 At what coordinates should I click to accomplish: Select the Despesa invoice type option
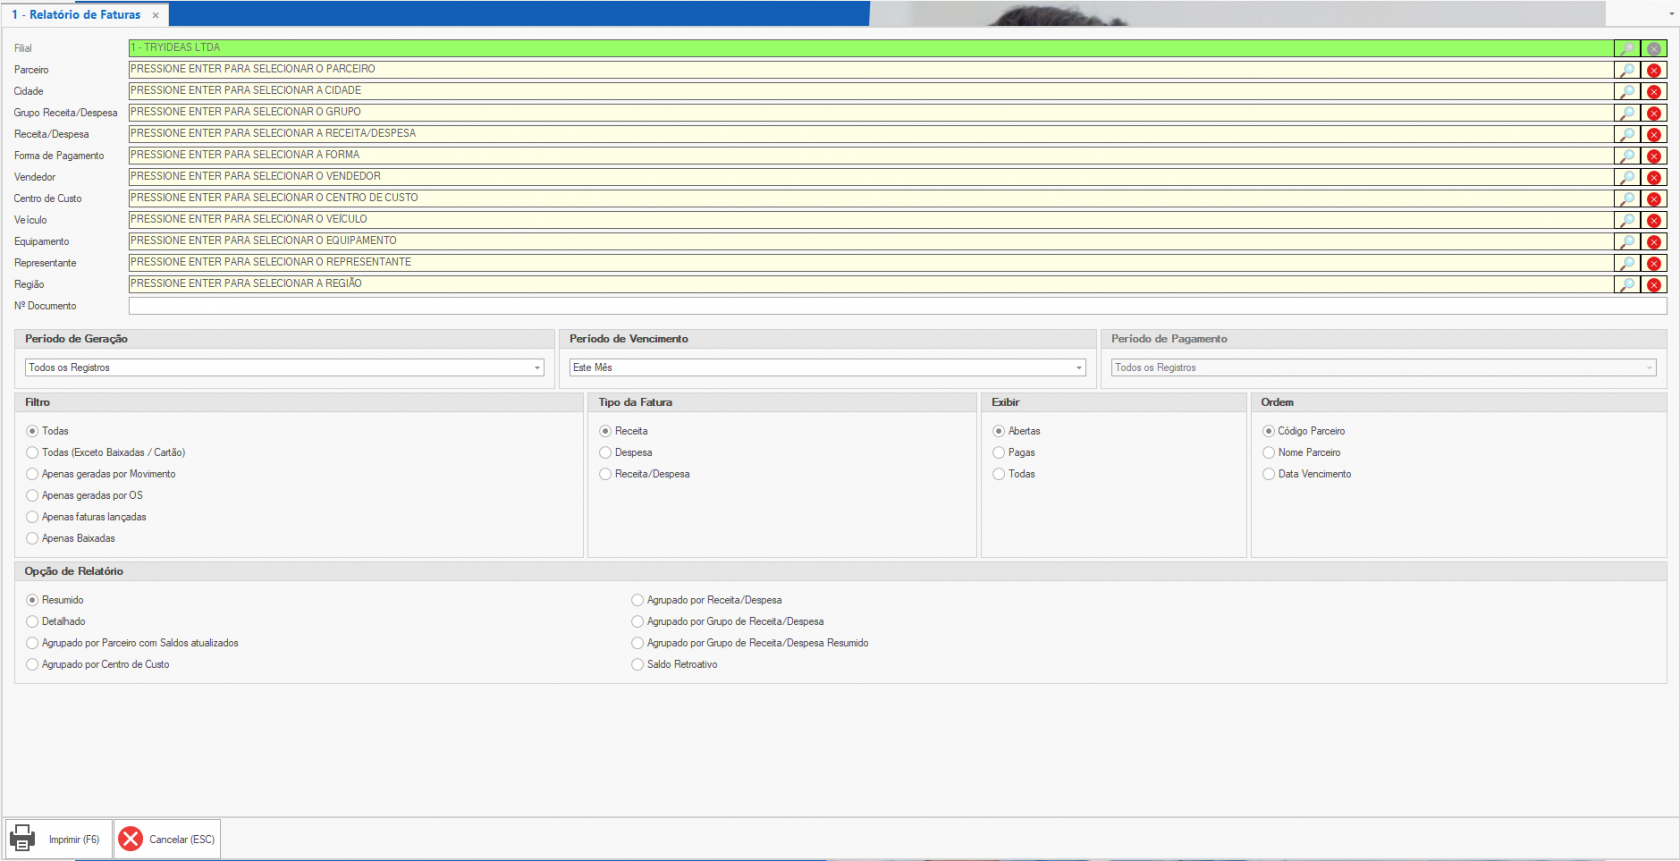coord(605,453)
